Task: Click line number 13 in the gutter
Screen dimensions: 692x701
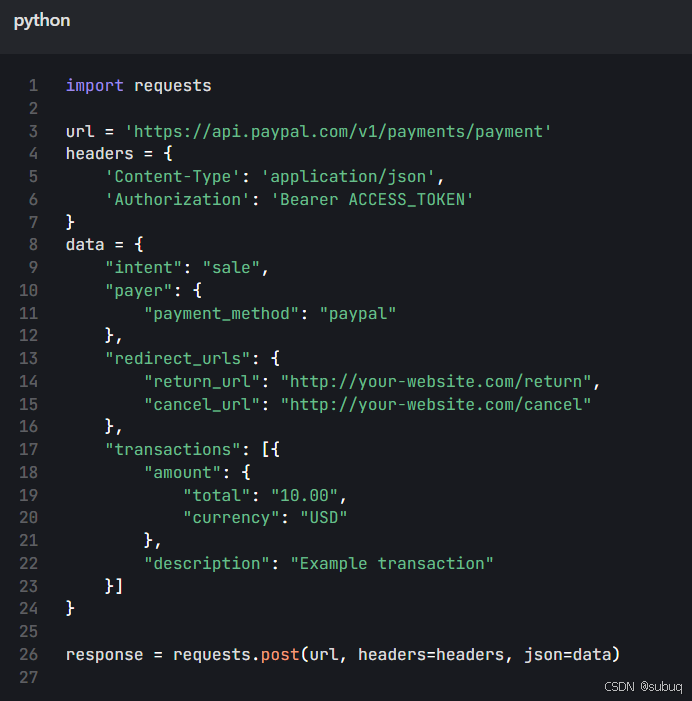Action: 29,358
